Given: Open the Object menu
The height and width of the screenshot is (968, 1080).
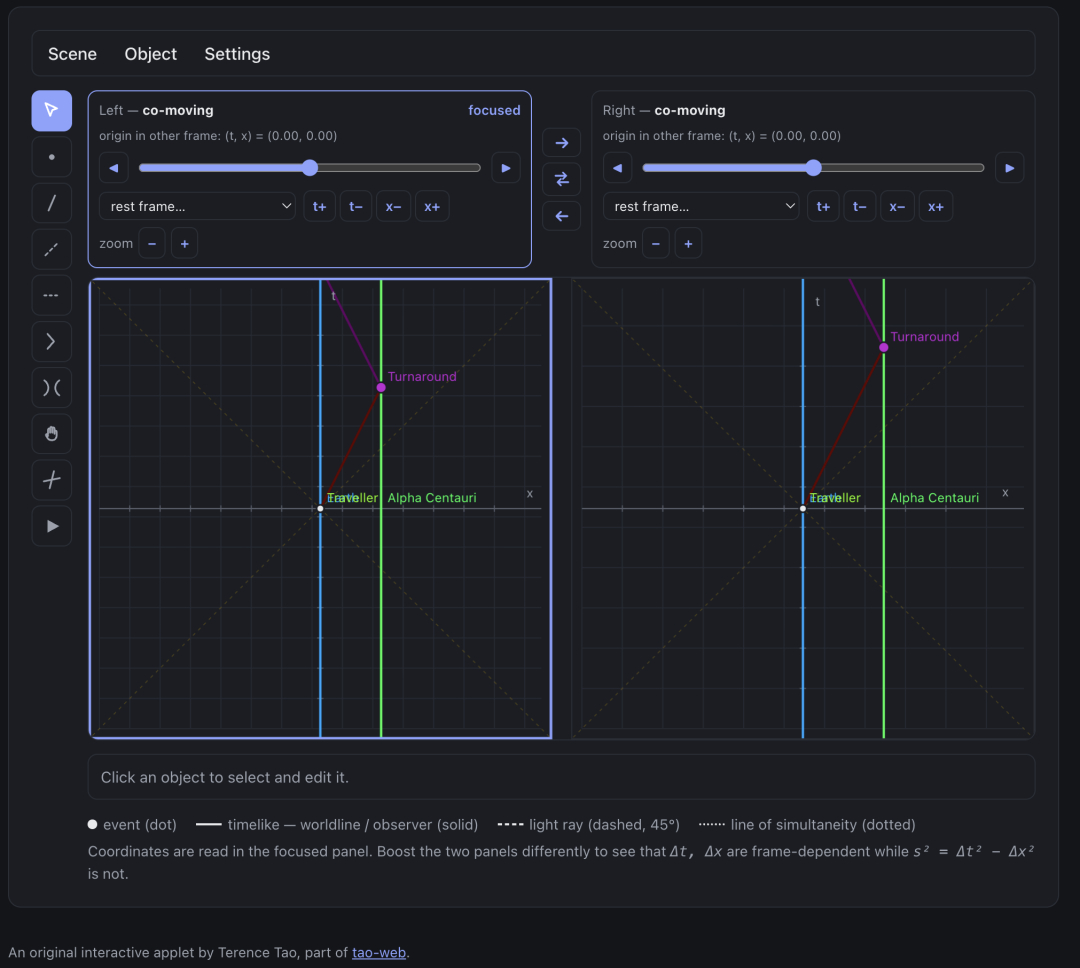Looking at the screenshot, I should tap(151, 54).
